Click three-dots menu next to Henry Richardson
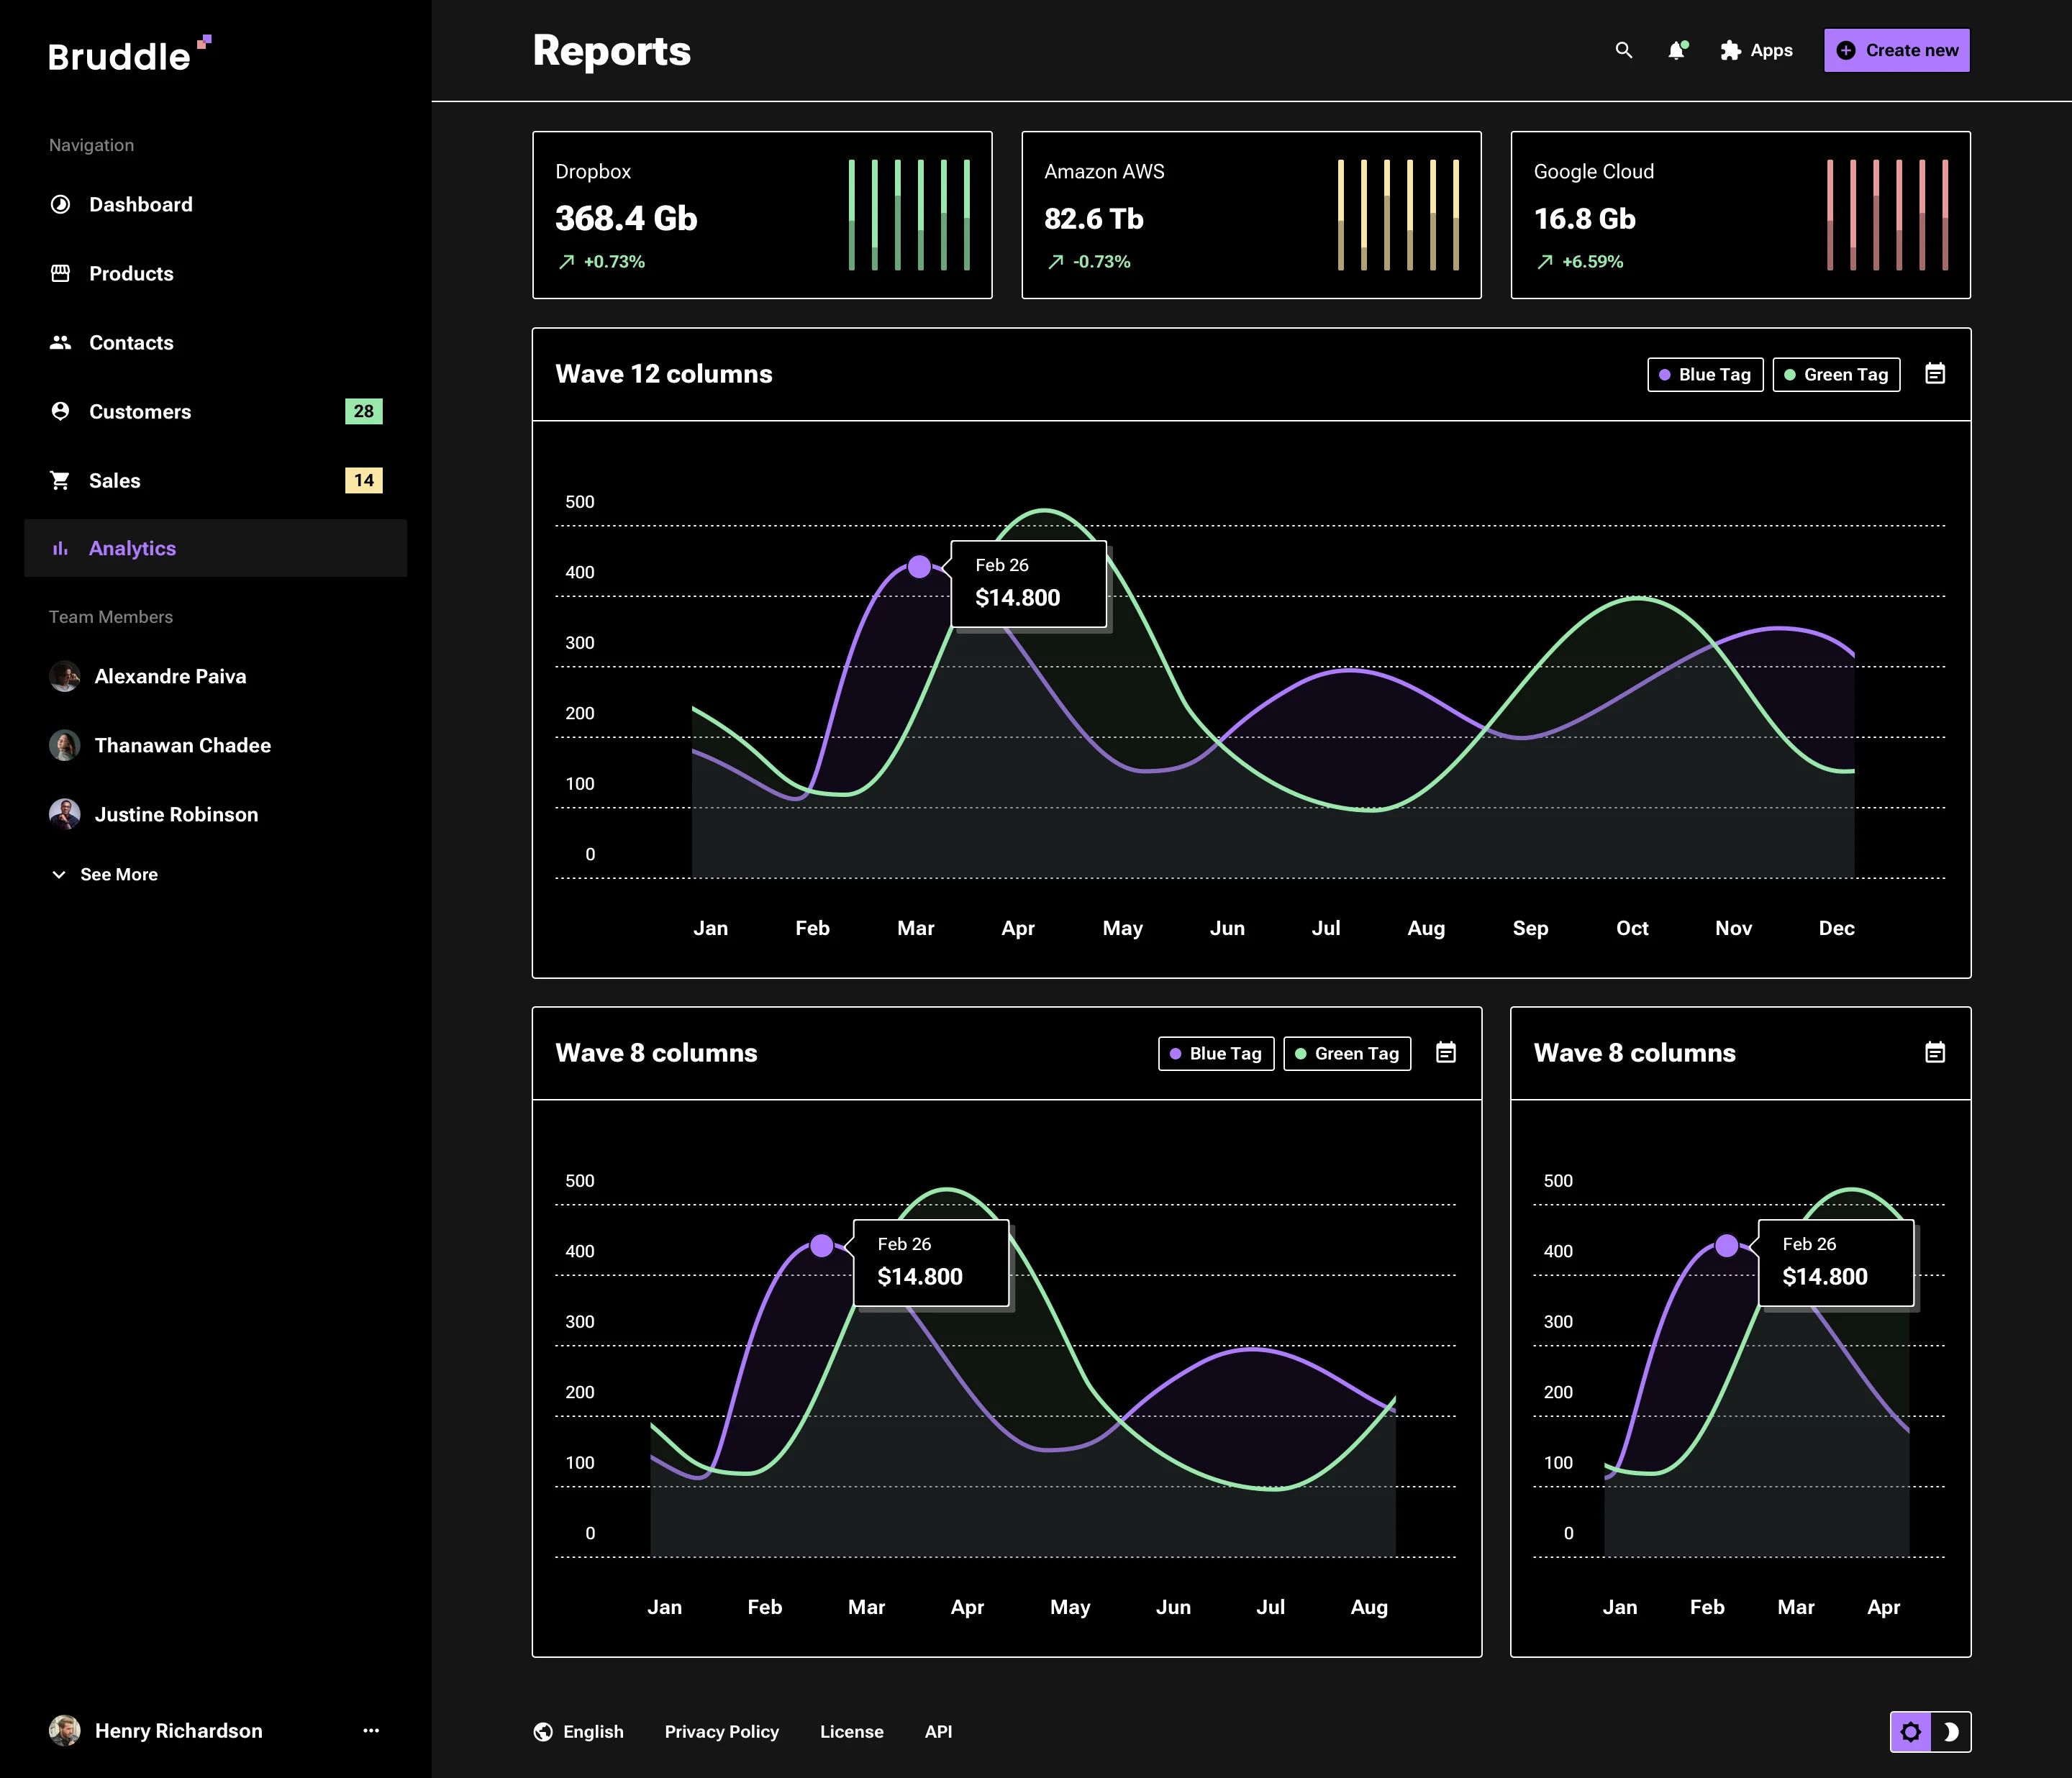The height and width of the screenshot is (1778, 2072). (x=371, y=1730)
